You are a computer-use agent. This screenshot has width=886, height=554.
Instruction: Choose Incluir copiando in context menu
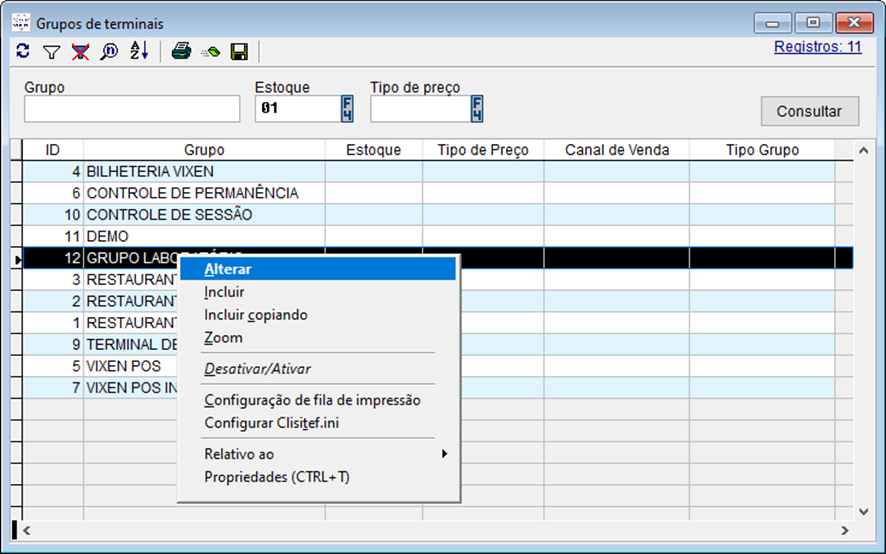click(256, 315)
